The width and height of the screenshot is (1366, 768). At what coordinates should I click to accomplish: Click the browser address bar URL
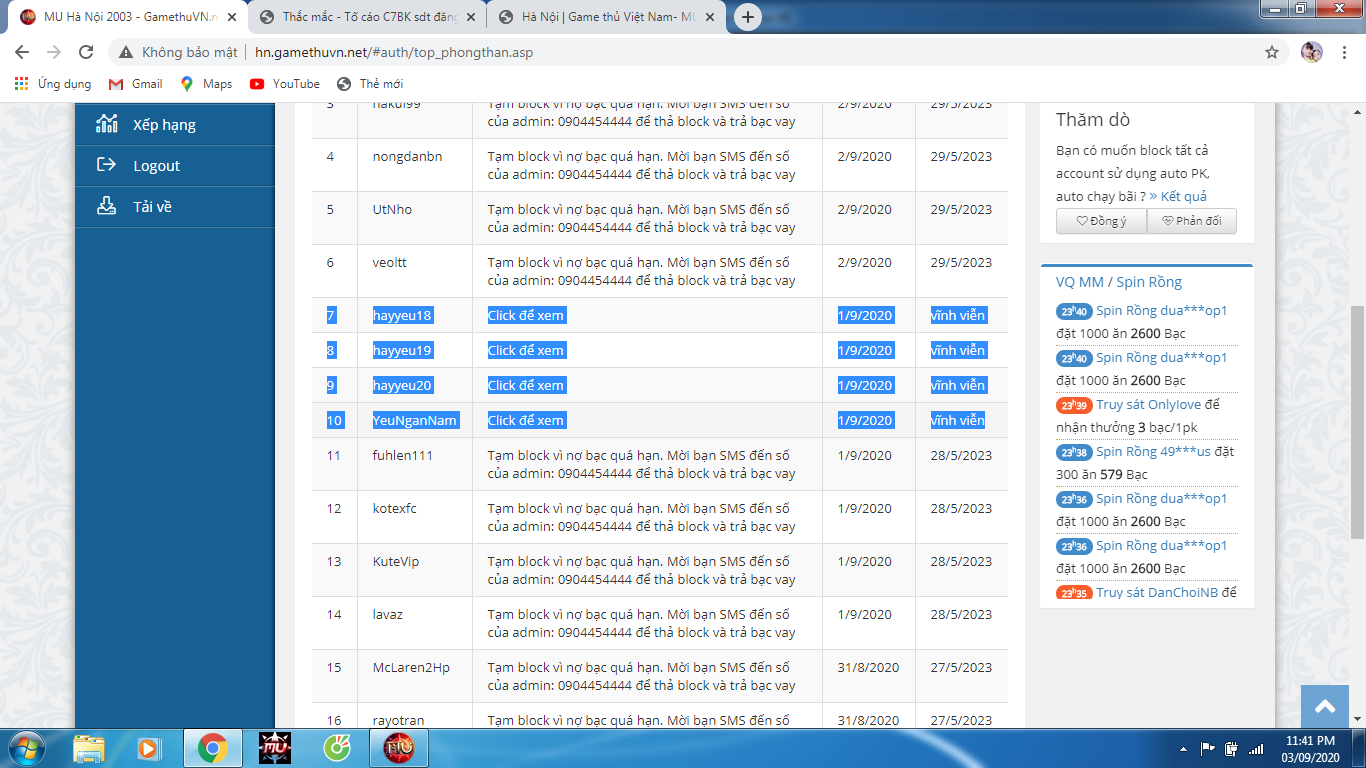(394, 52)
